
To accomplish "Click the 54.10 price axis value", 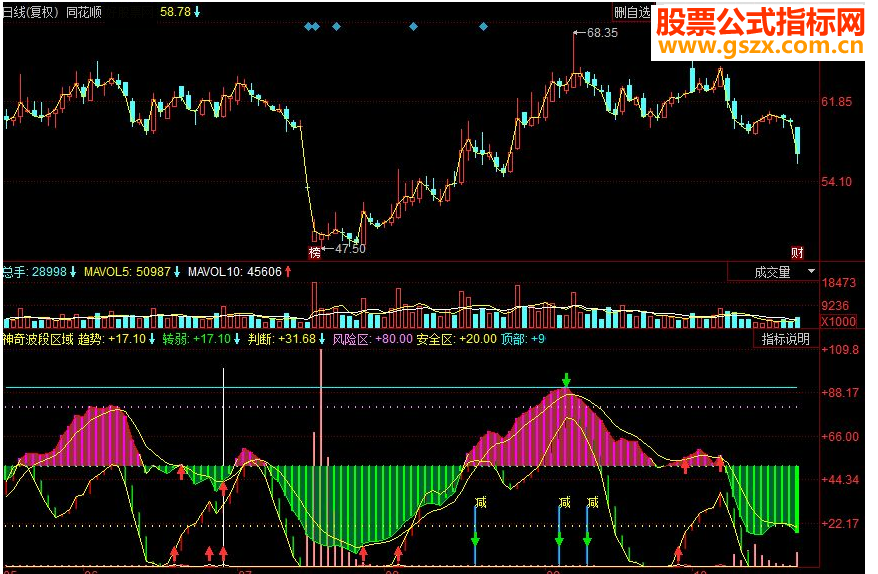I will pyautogui.click(x=837, y=181).
